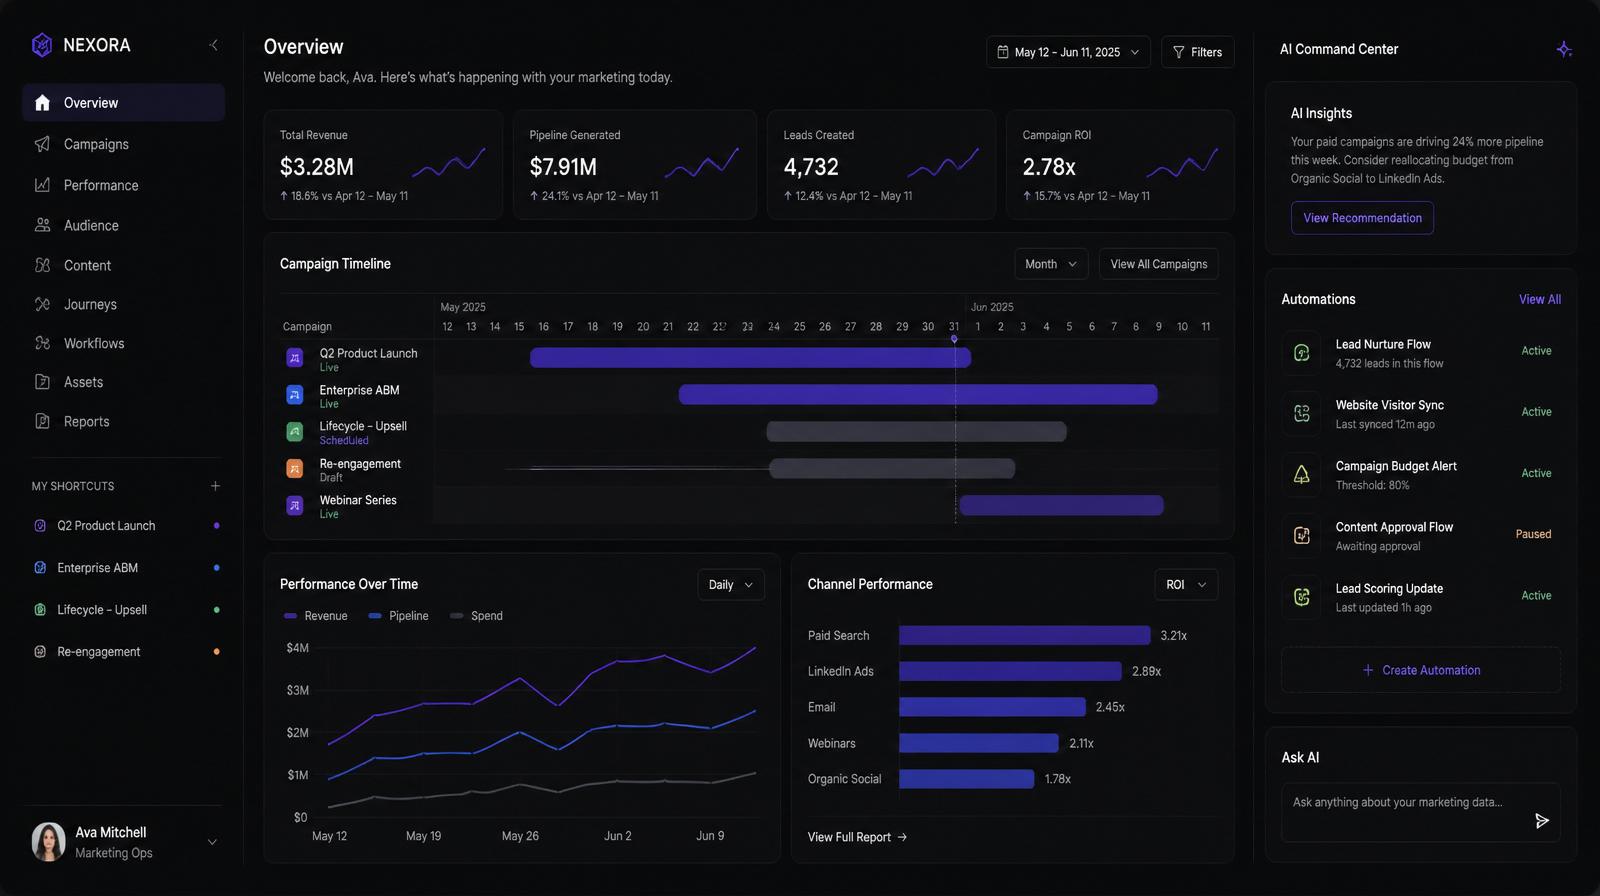Image resolution: width=1600 pixels, height=896 pixels.
Task: Open the Daily interval dropdown
Action: [731, 585]
